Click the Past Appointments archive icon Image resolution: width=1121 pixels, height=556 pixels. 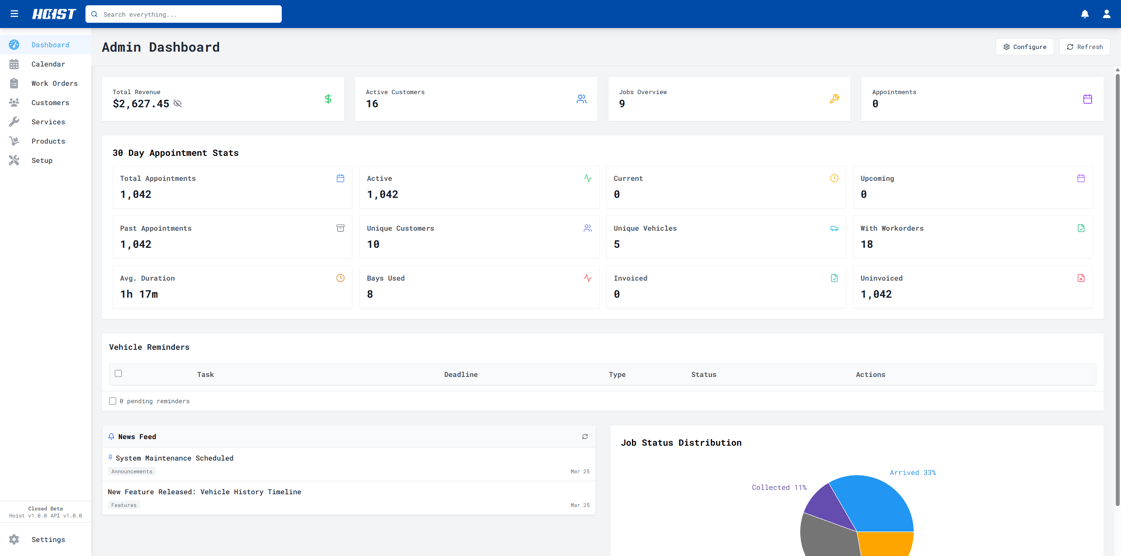point(340,228)
